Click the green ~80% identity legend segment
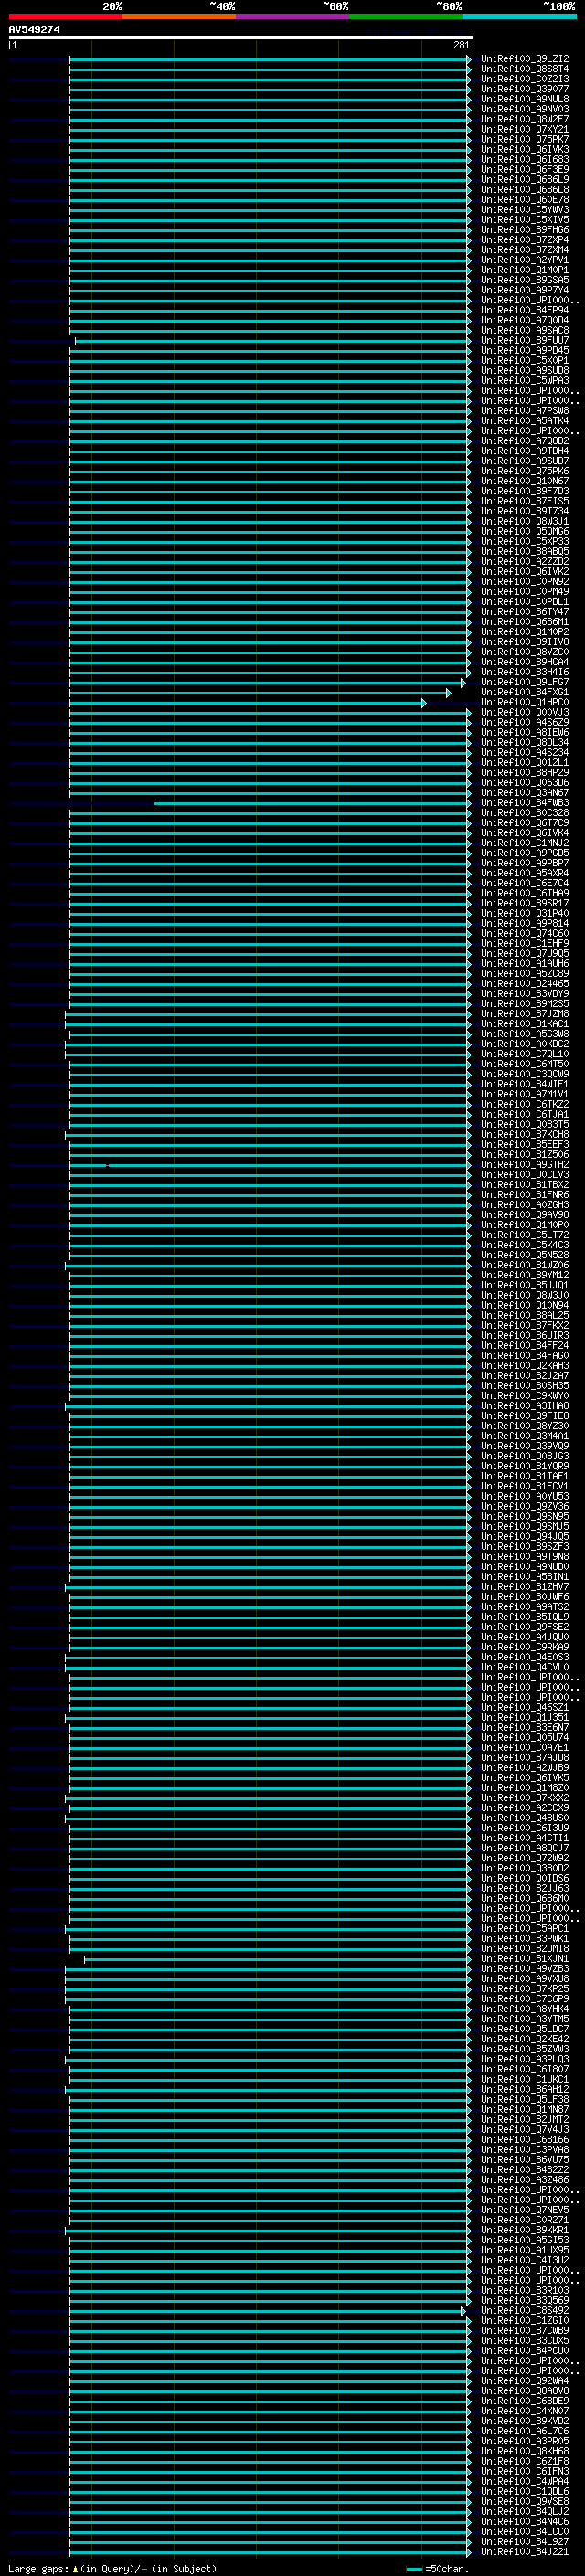 pos(406,16)
